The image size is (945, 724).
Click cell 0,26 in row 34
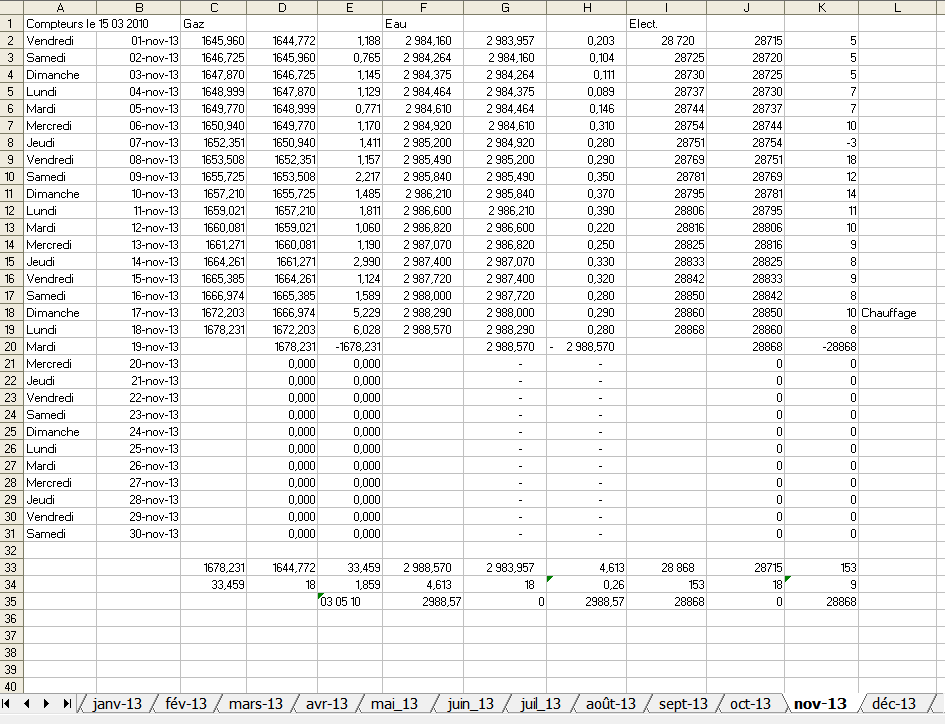586,585
